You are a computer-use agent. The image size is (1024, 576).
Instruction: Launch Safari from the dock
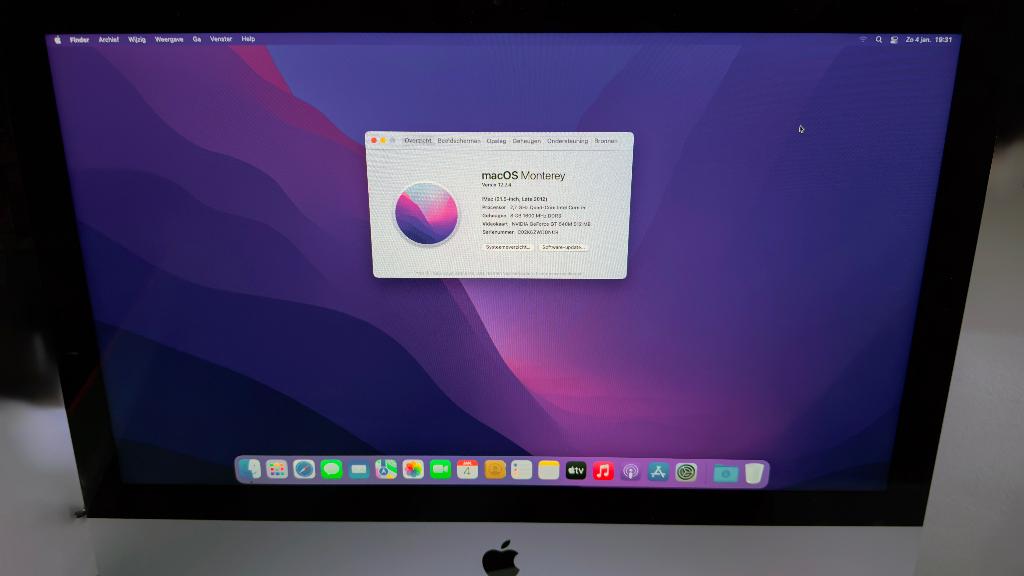[304, 469]
